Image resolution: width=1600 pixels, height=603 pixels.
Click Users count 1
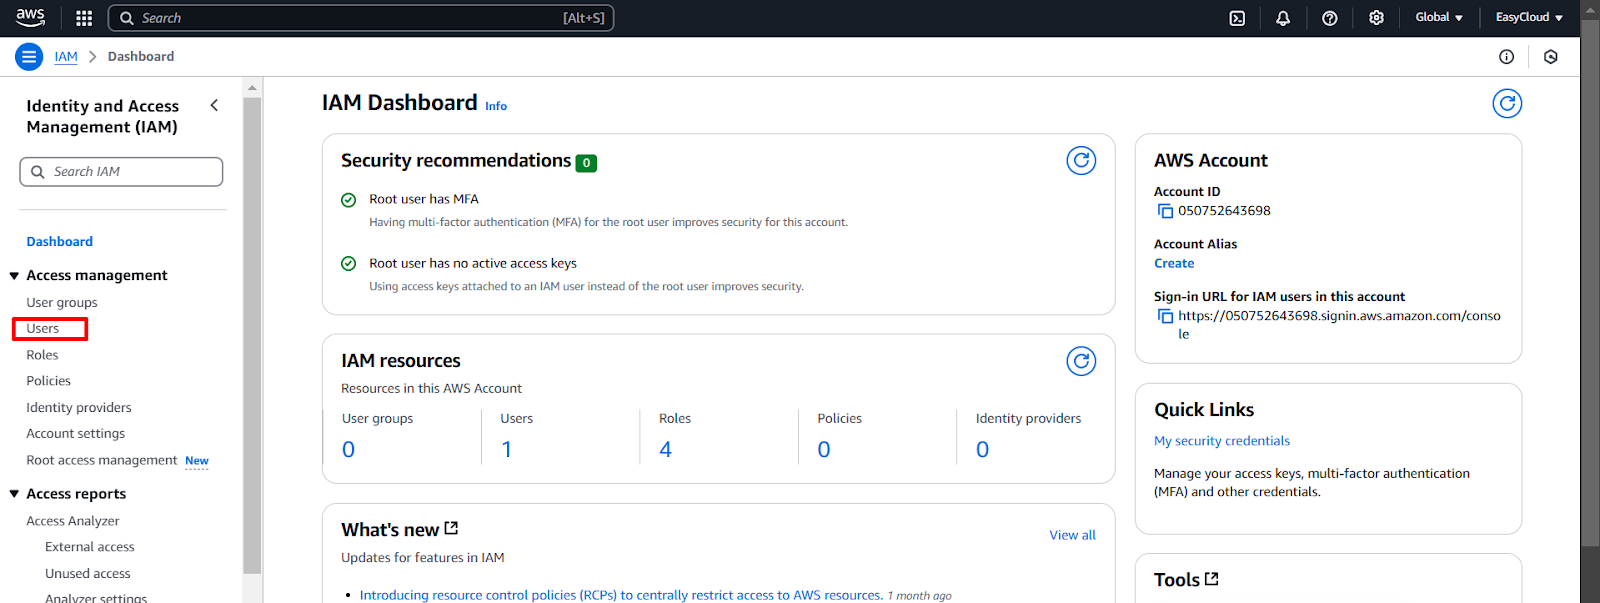(x=507, y=450)
